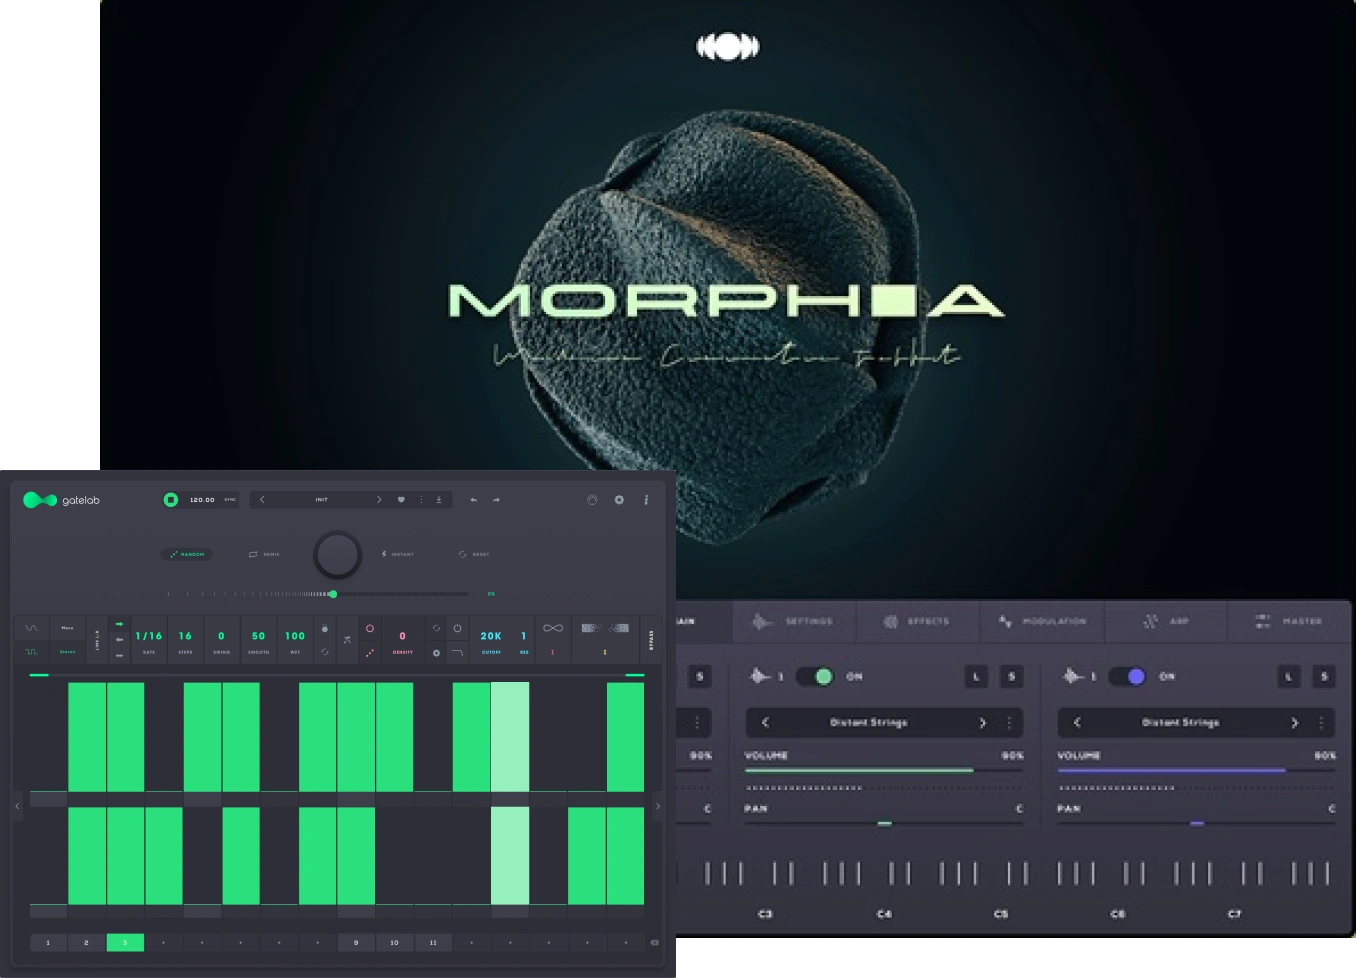This screenshot has height=978, width=1356.
Task: Toggle the green layer ON switch
Action: click(816, 677)
